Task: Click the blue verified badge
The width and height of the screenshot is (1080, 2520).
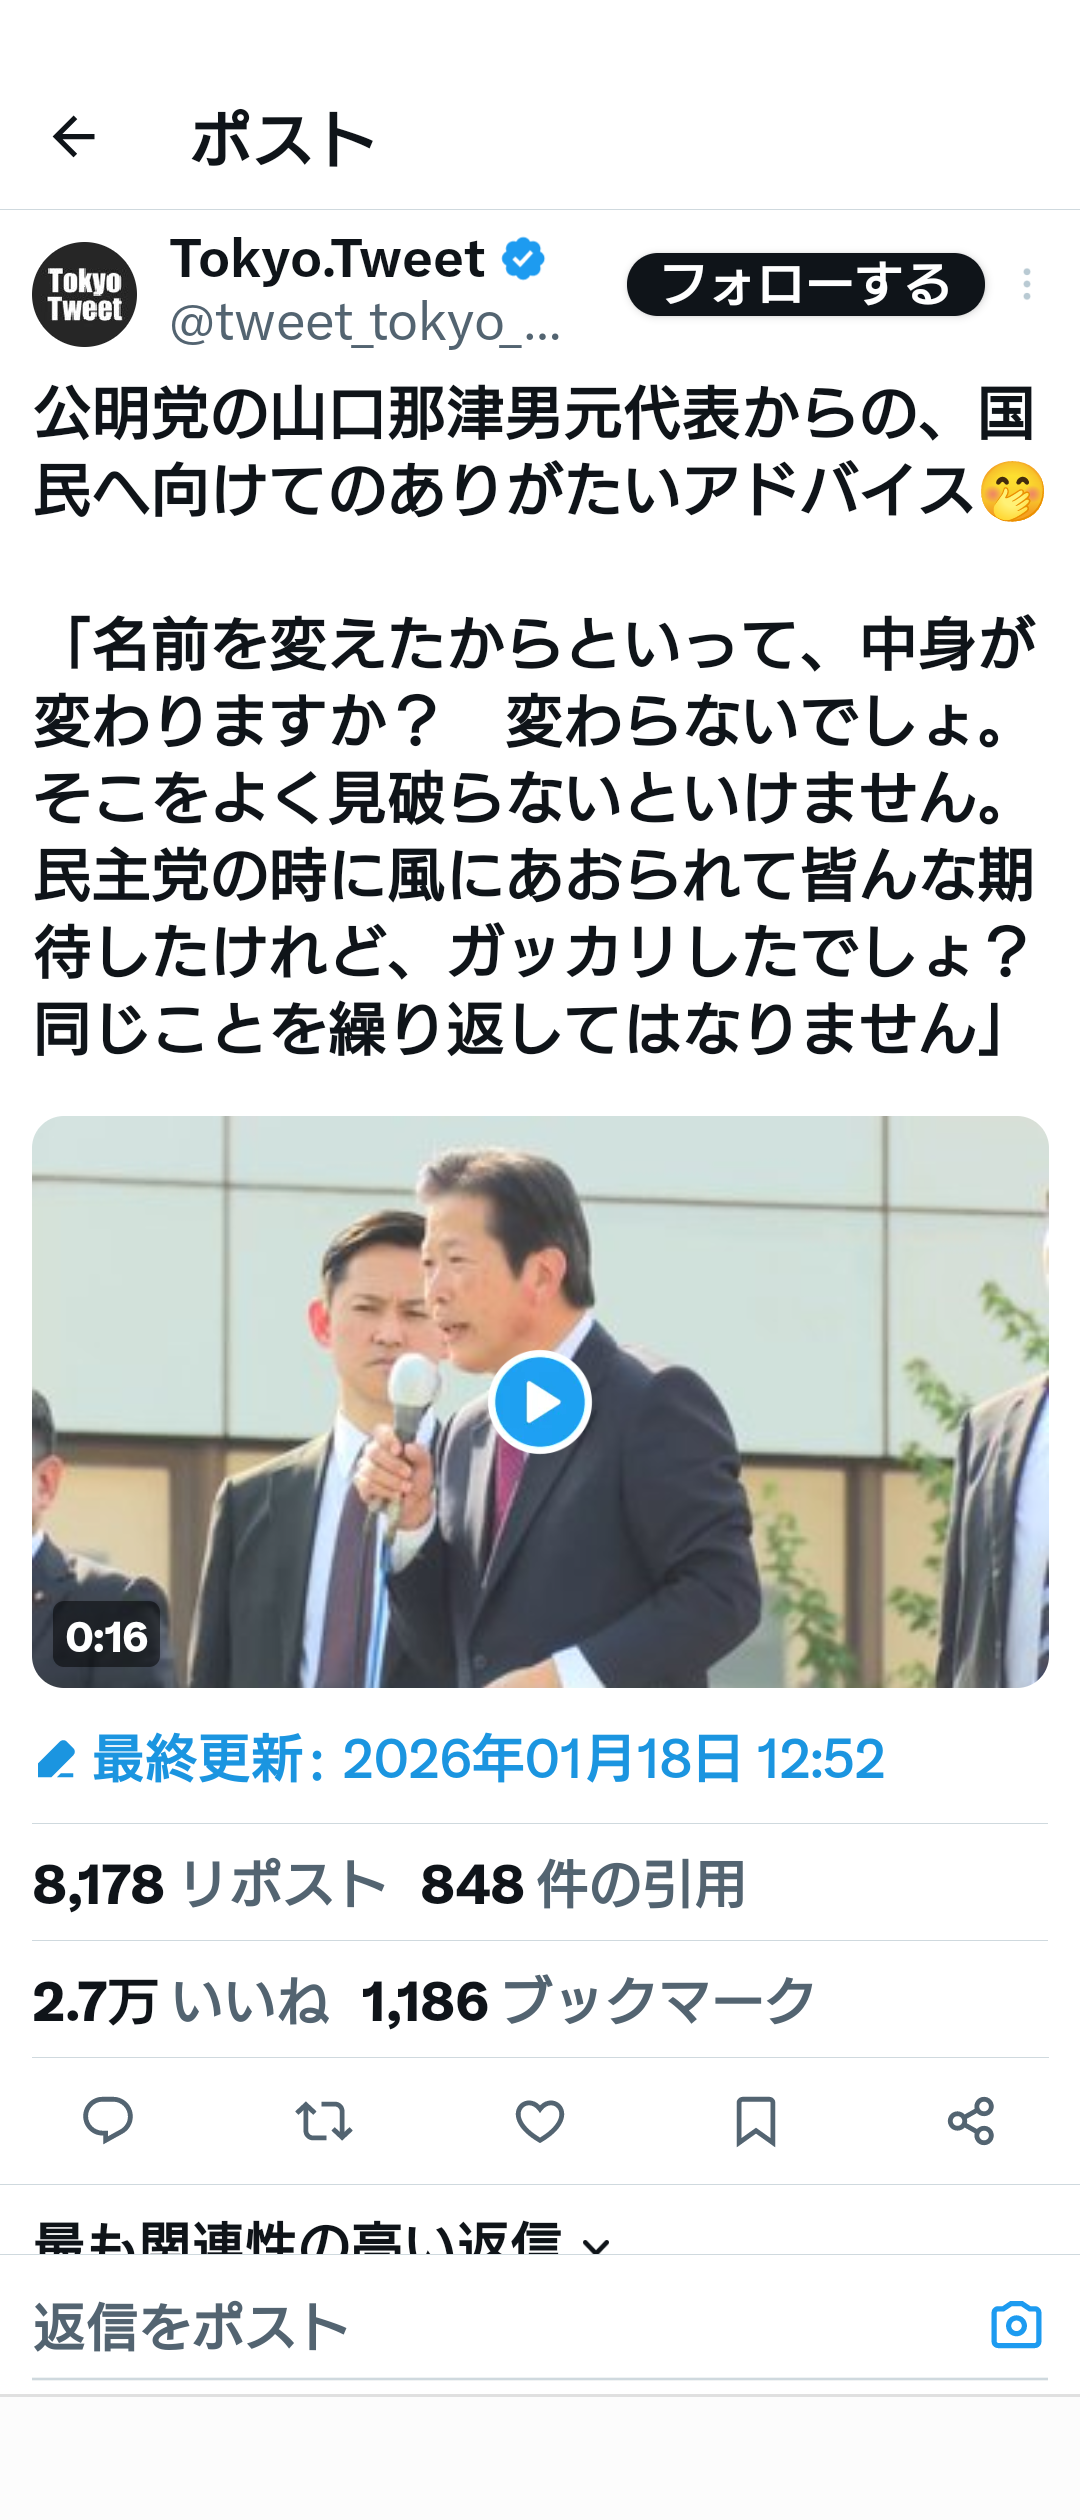Action: [523, 259]
